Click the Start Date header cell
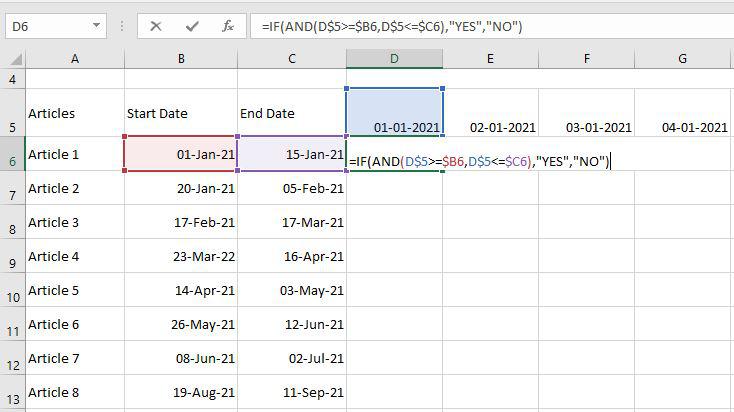The image size is (734, 412). [181, 112]
